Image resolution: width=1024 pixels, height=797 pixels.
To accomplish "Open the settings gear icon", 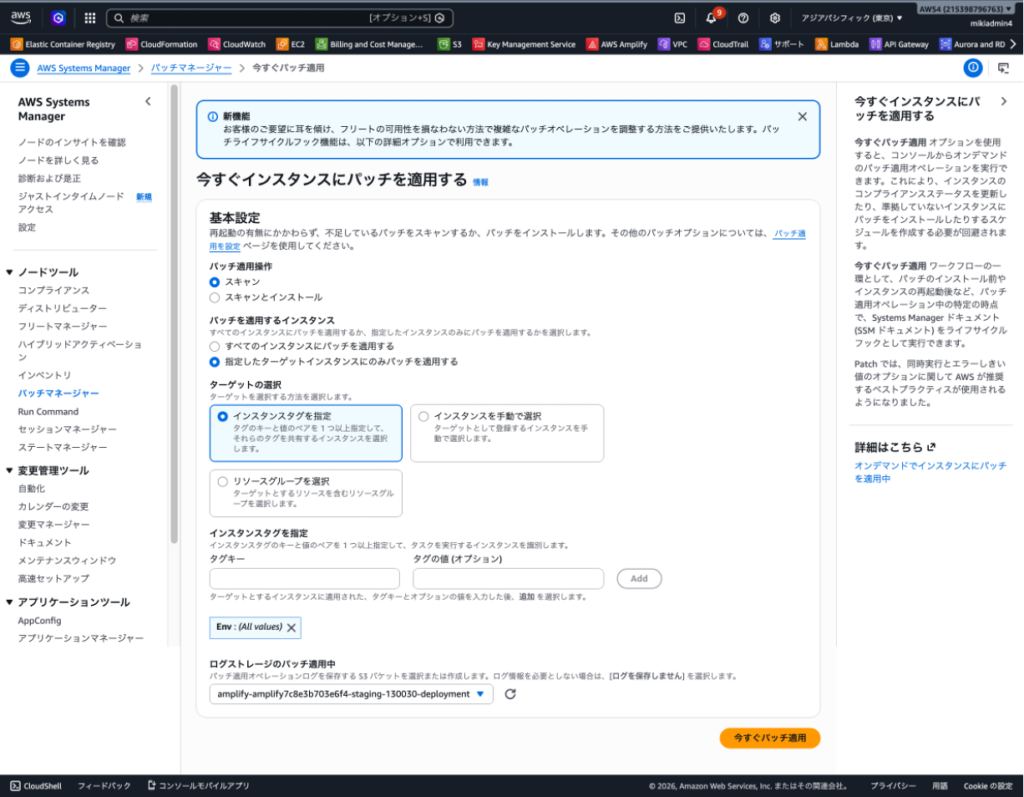I will (775, 18).
